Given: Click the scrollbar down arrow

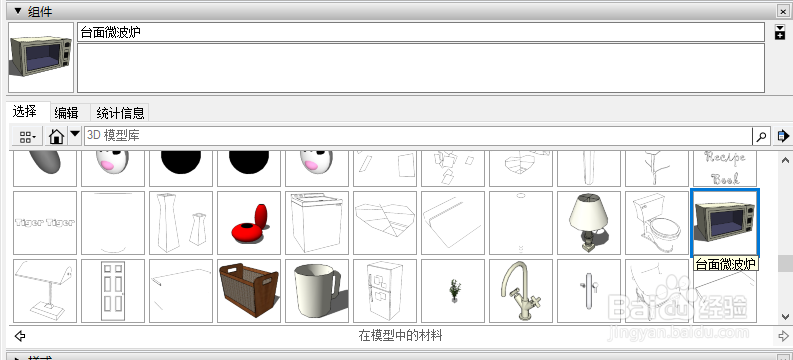Looking at the screenshot, I should point(785,317).
